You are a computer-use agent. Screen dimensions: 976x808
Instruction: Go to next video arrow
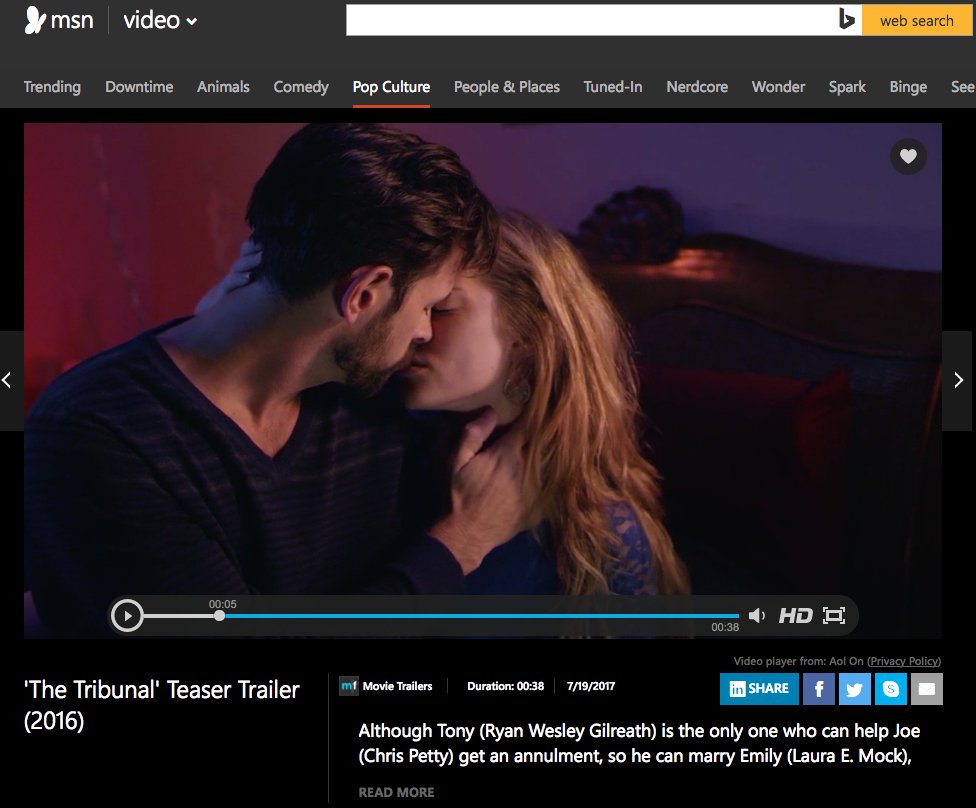point(958,380)
